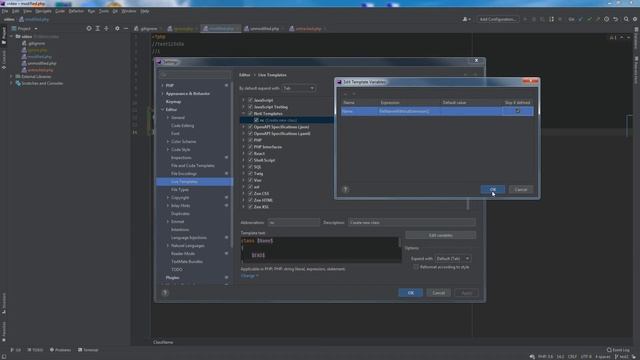Click Select Opened File target icon
Screen dimensions: 640x360
(x=89, y=28)
